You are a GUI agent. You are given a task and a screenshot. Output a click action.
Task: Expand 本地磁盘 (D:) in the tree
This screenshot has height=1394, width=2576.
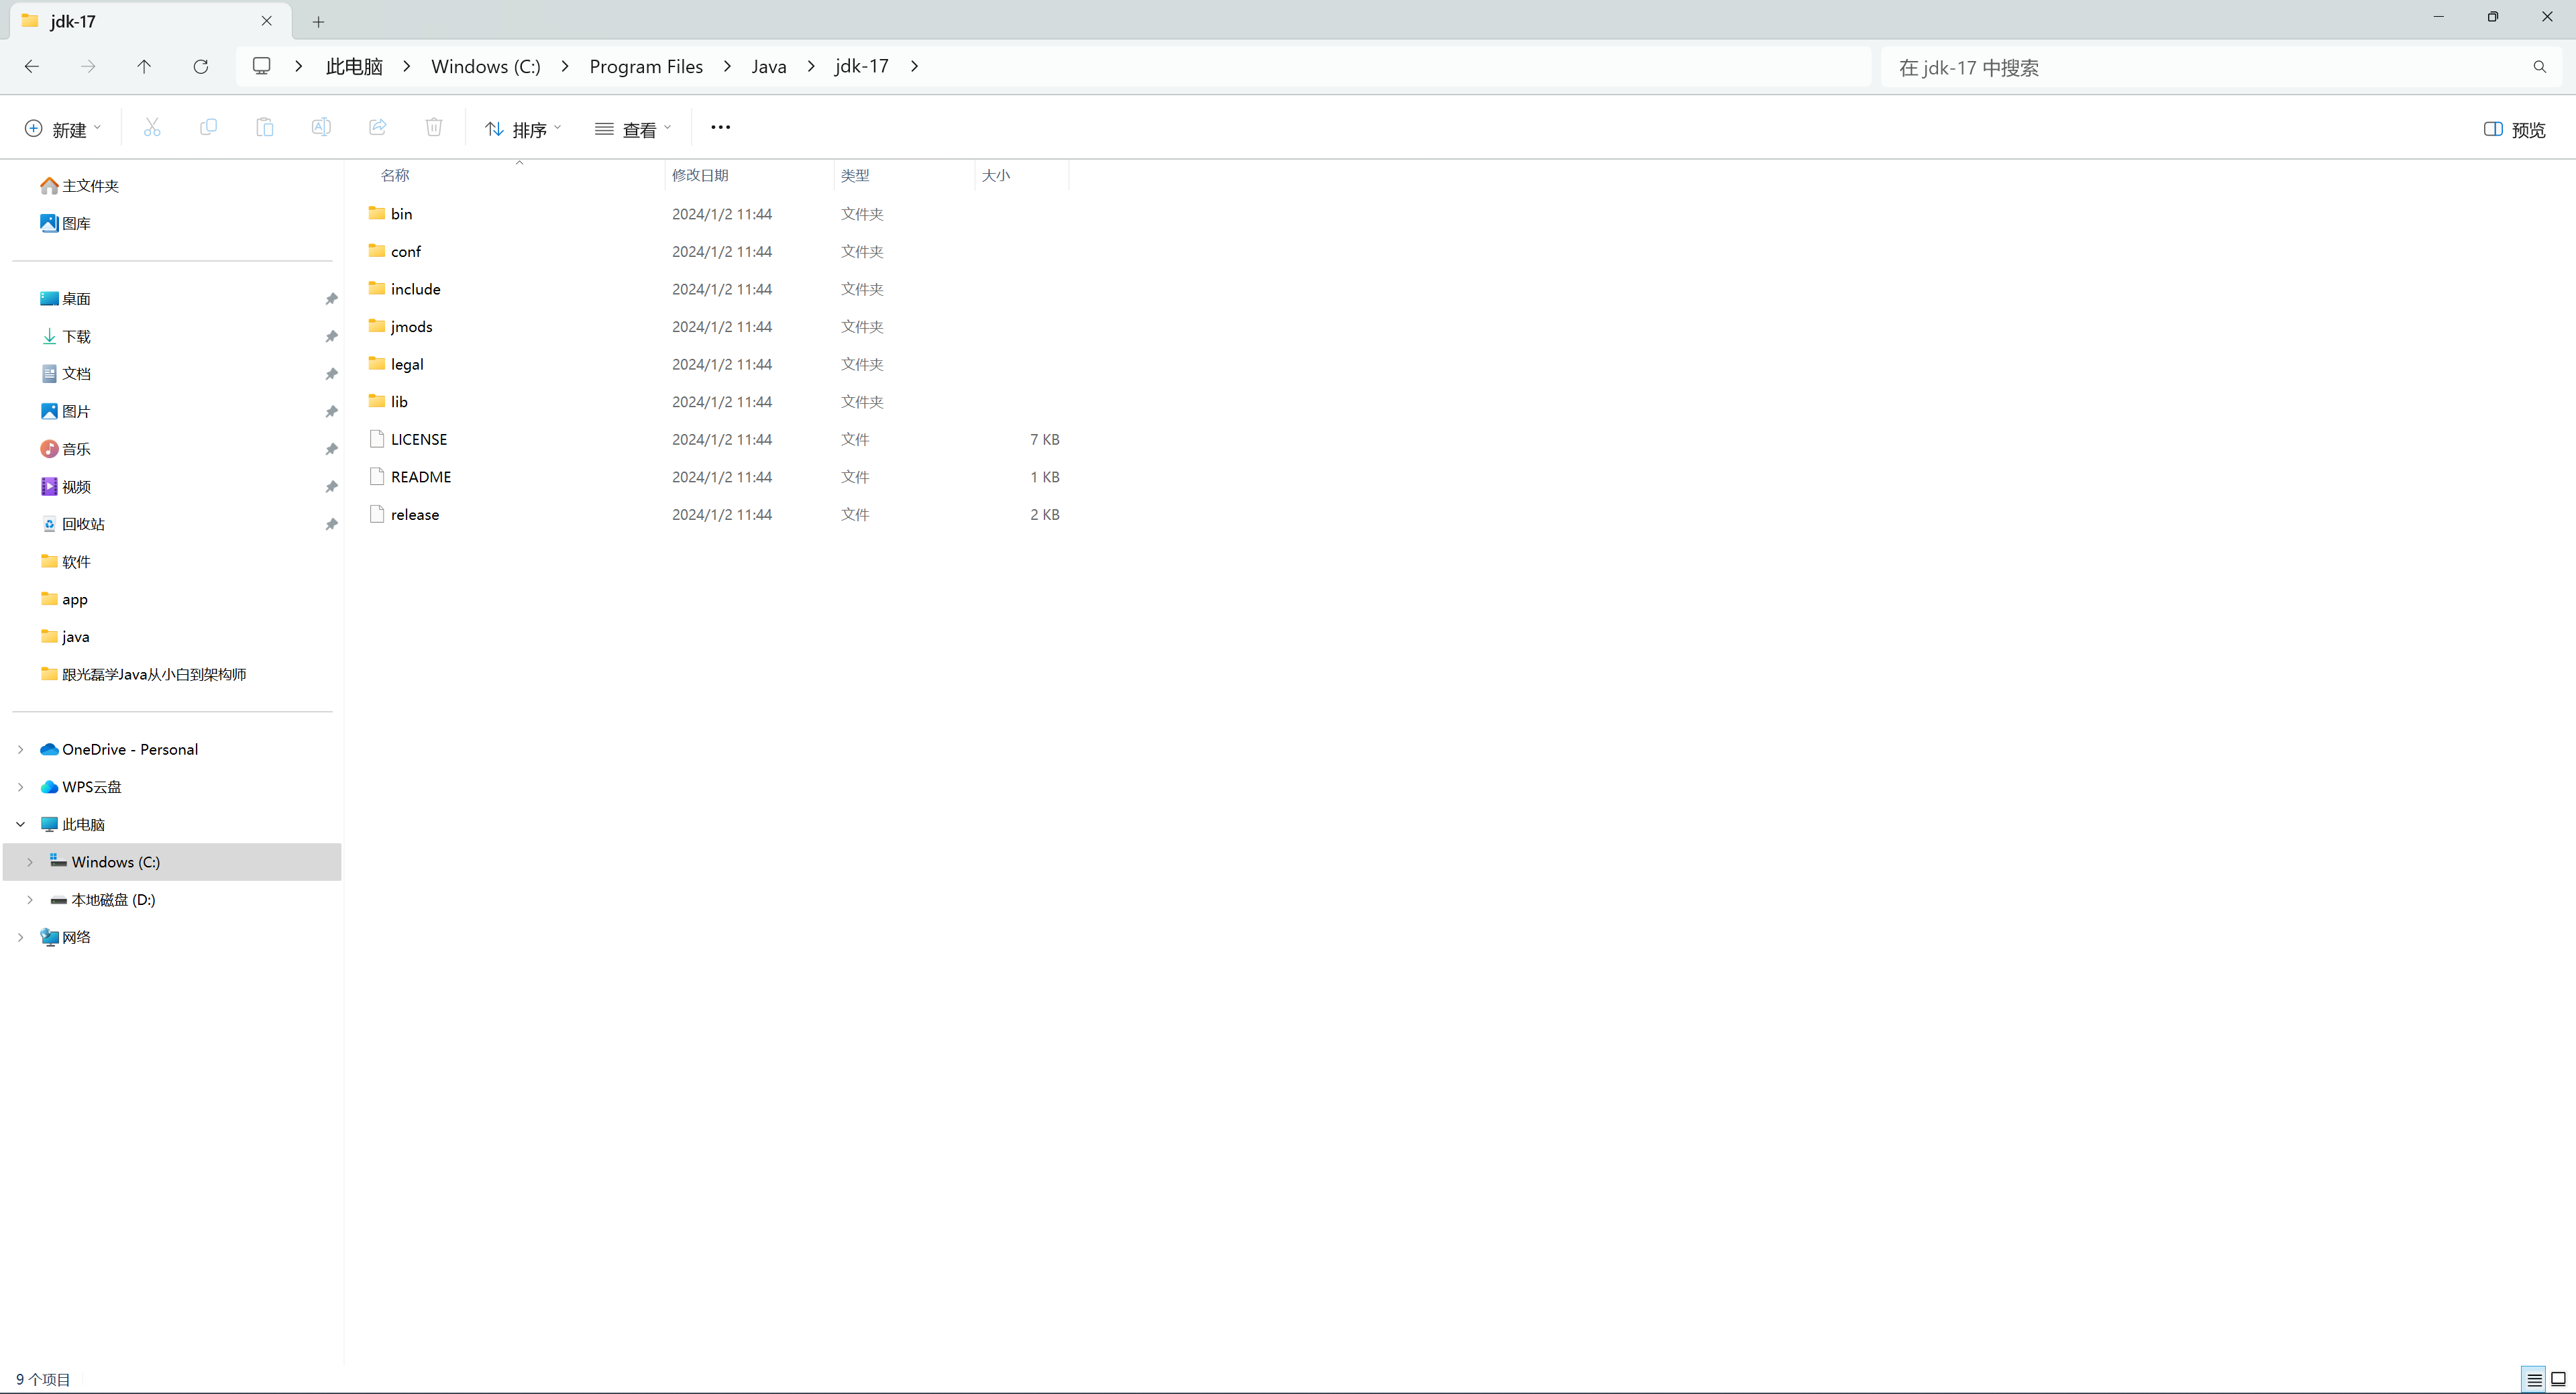pos(30,899)
